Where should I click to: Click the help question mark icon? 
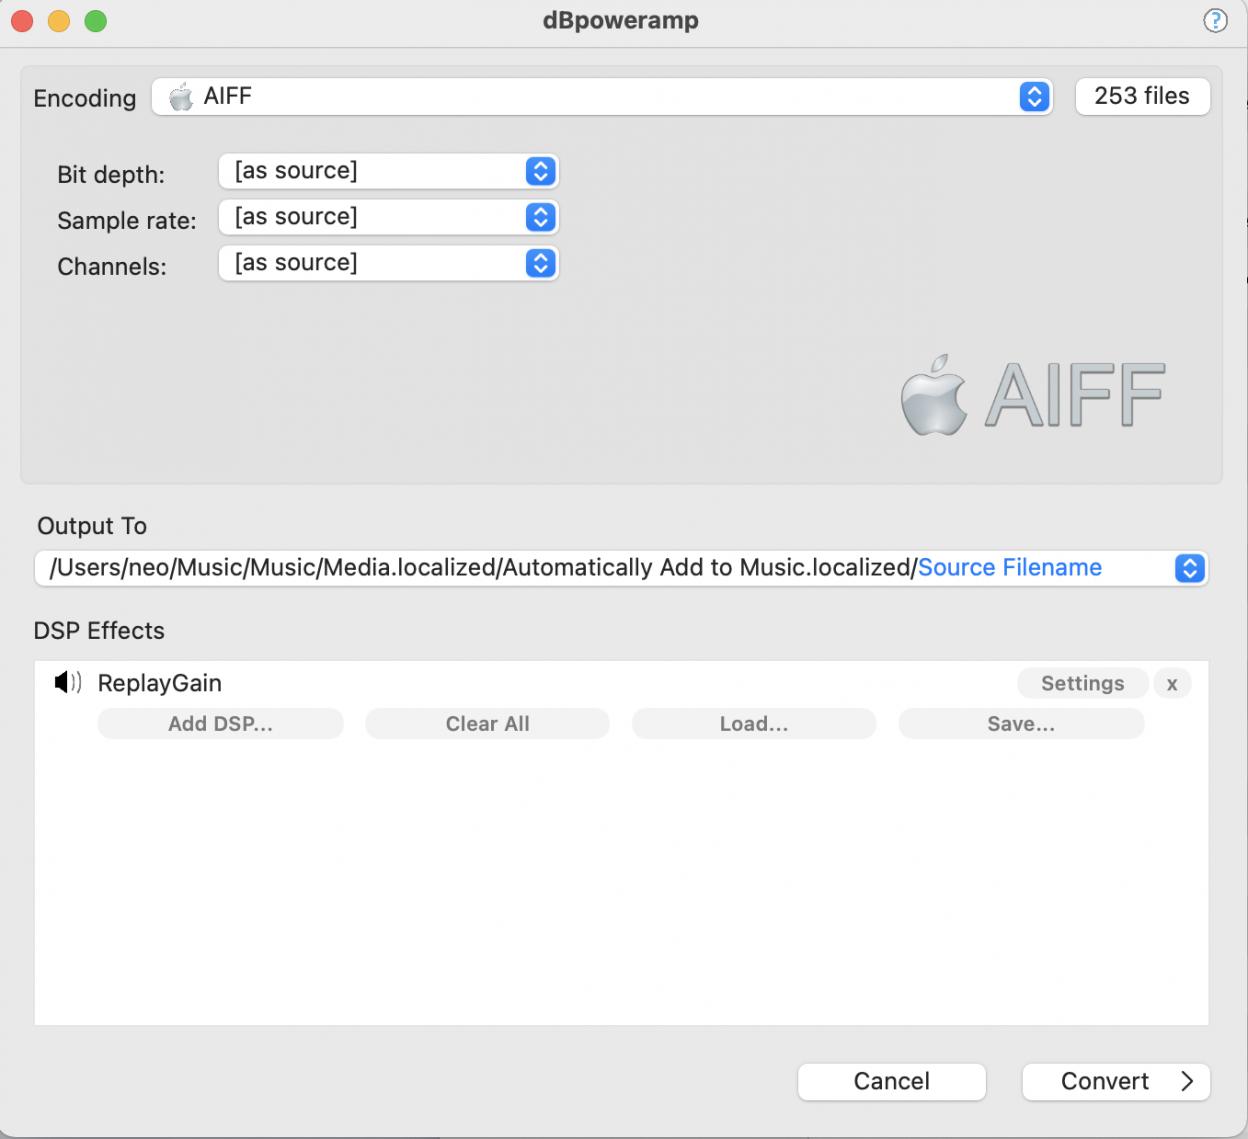pyautogui.click(x=1214, y=21)
